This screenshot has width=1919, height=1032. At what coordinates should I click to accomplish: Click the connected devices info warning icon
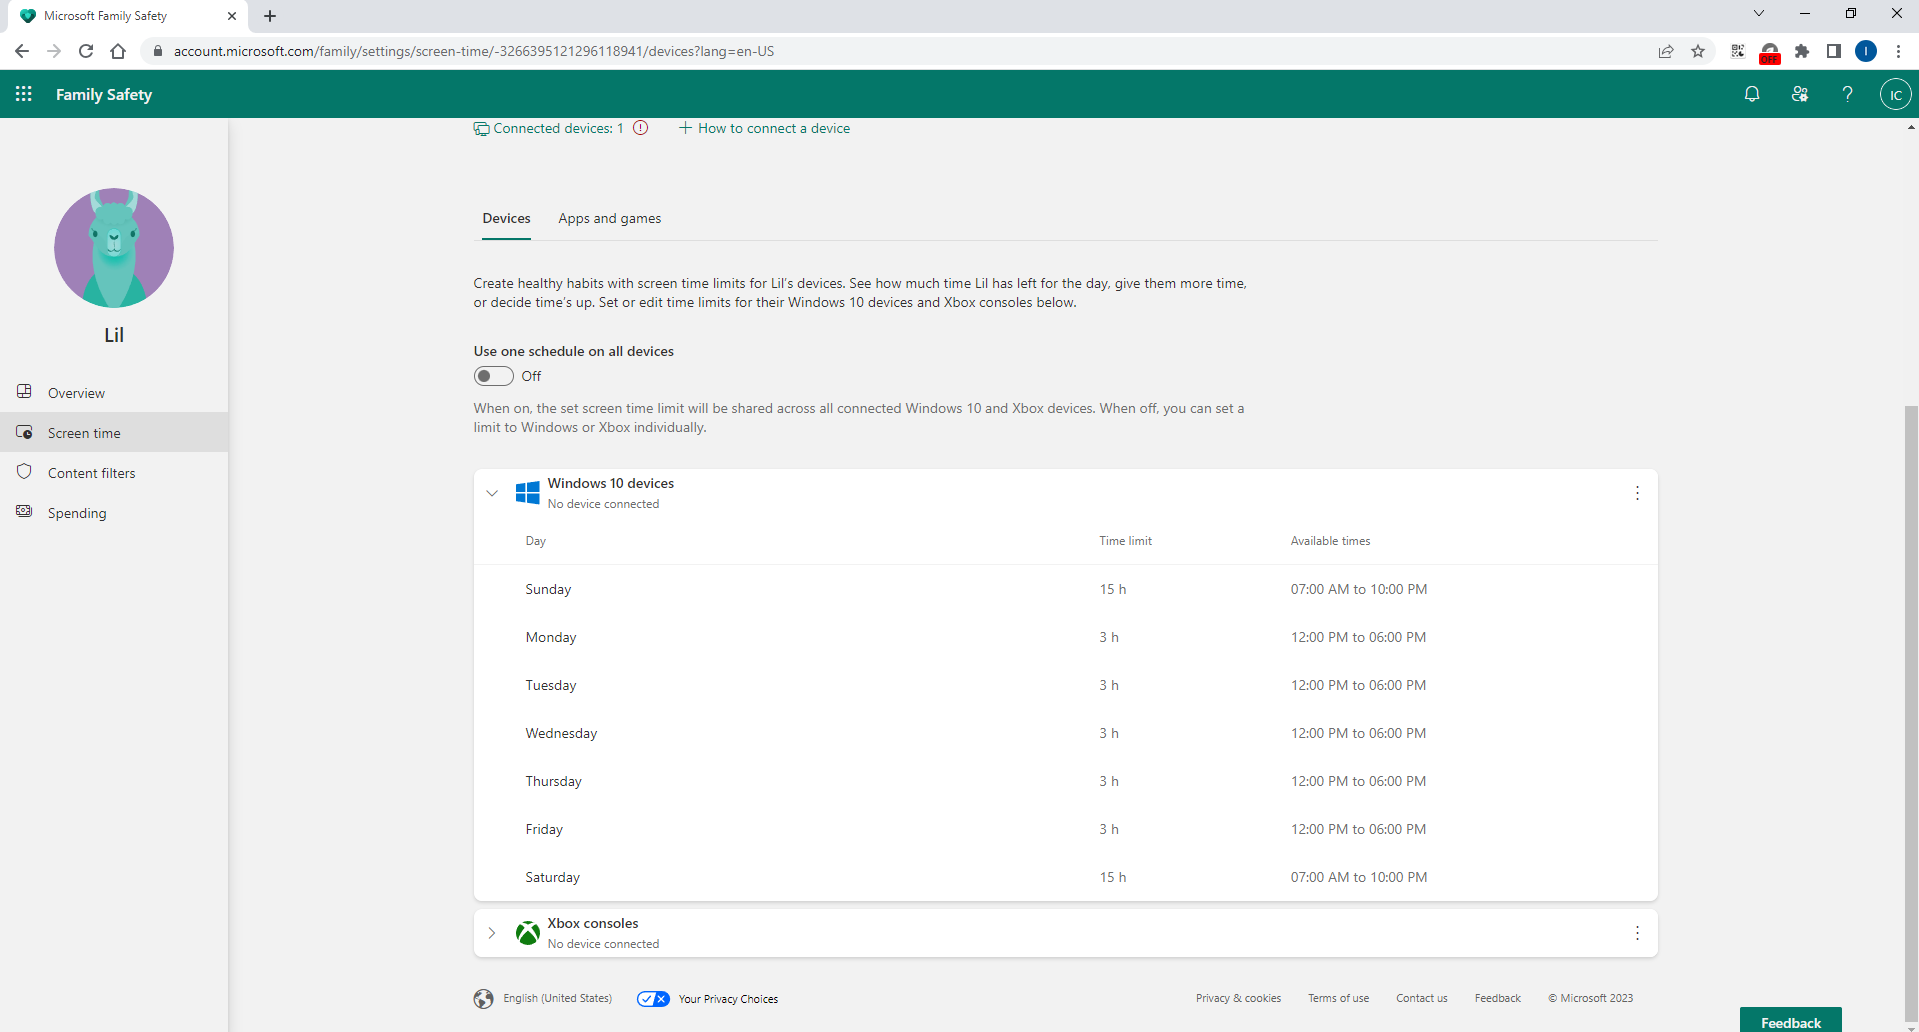(641, 128)
